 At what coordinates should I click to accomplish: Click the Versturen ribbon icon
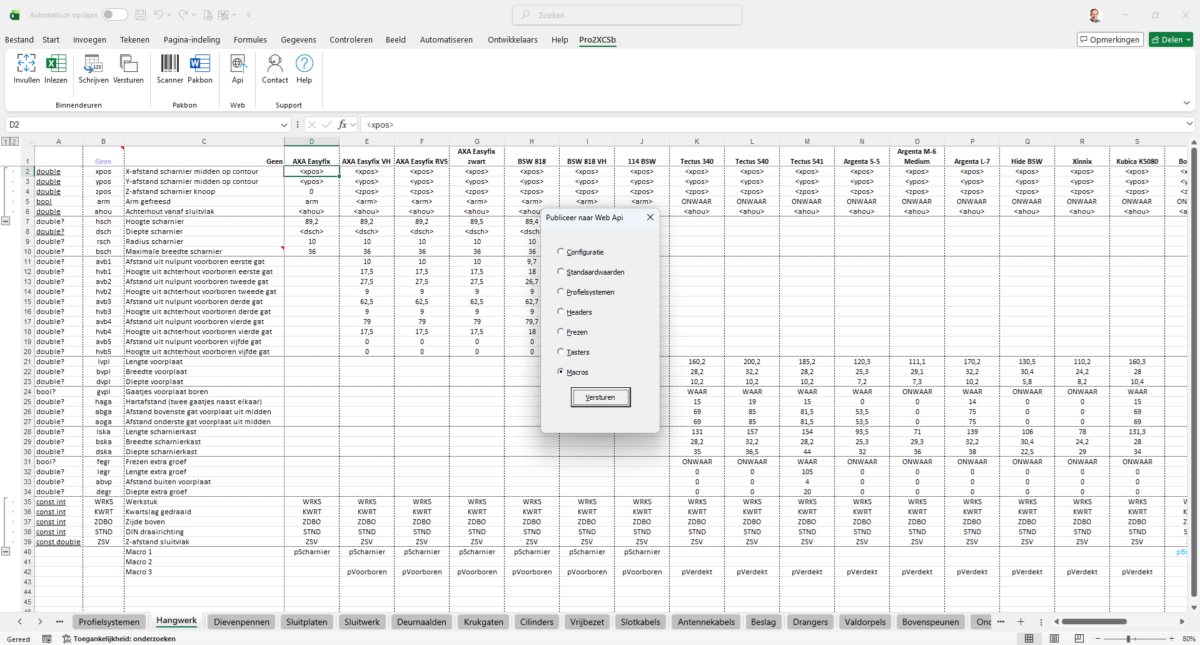[128, 68]
